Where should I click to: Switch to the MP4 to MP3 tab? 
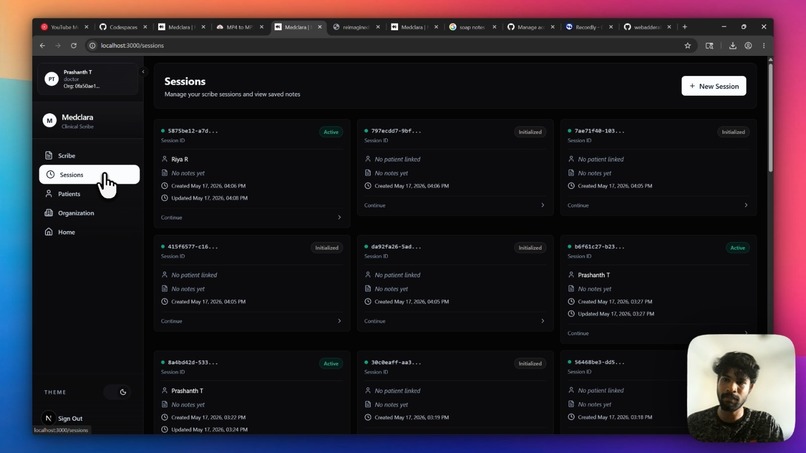tap(239, 27)
